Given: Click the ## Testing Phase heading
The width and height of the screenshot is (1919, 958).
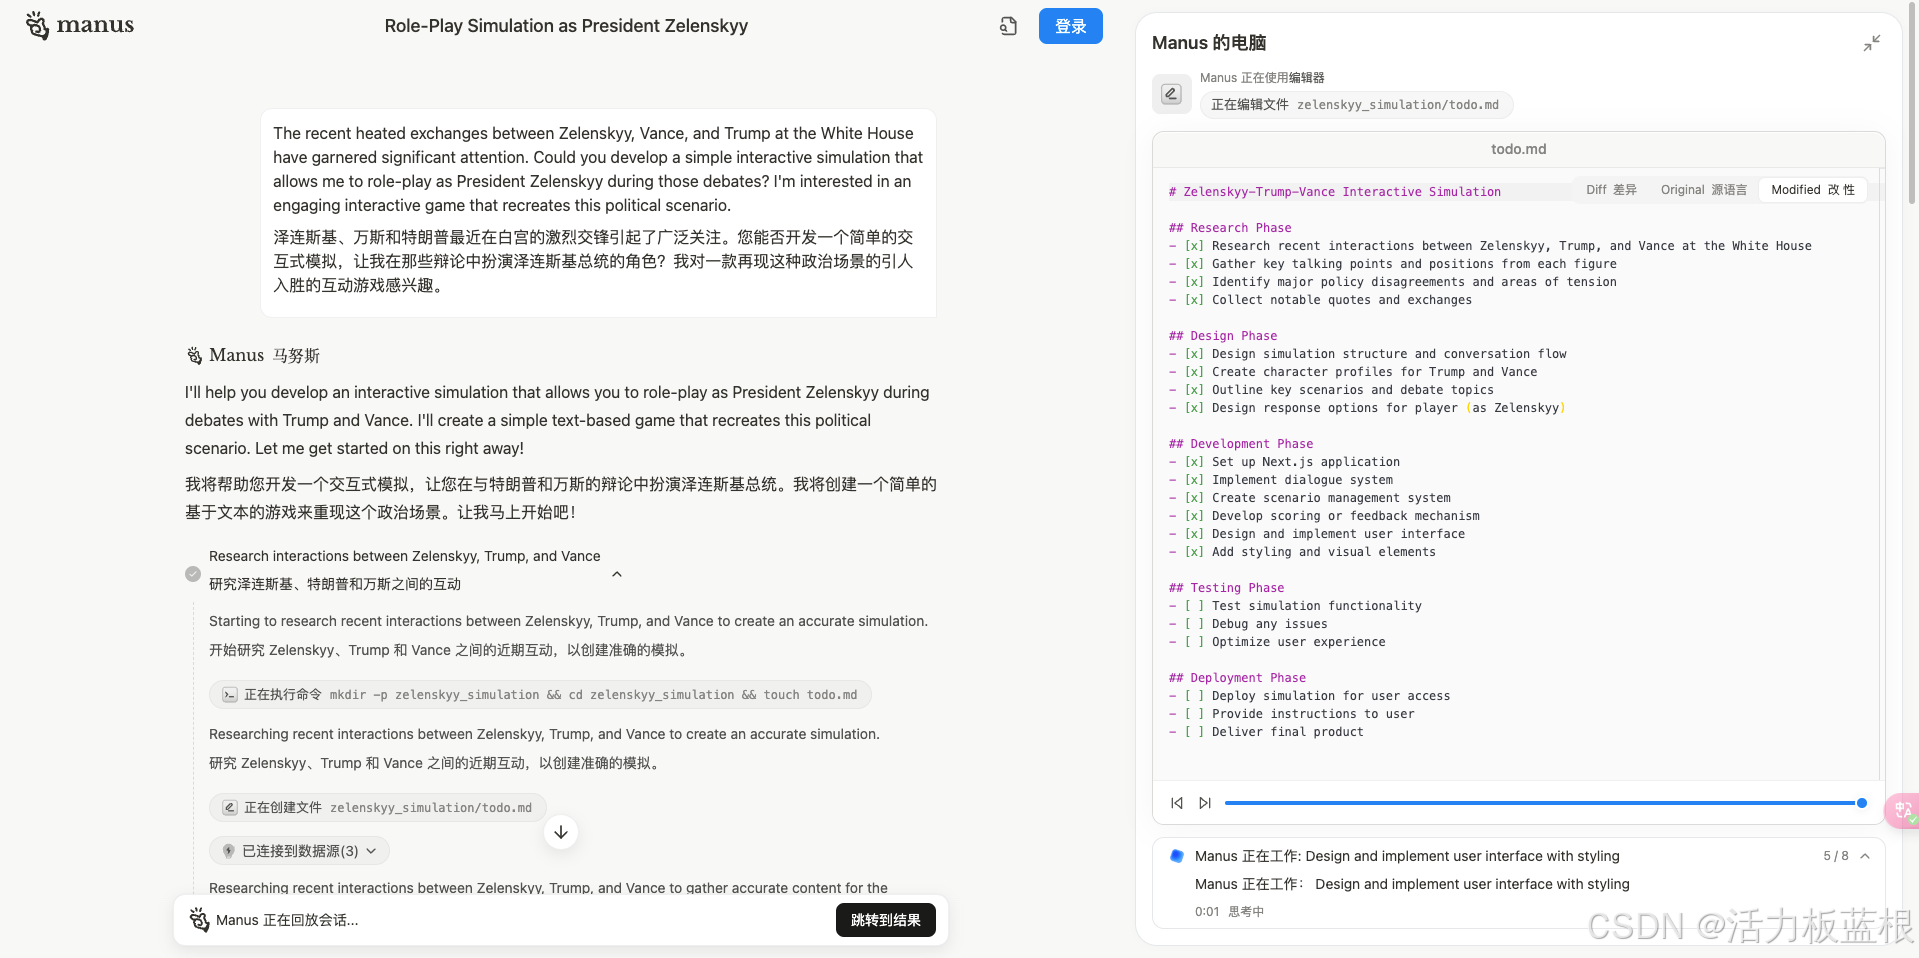Looking at the screenshot, I should [x=1226, y=588].
